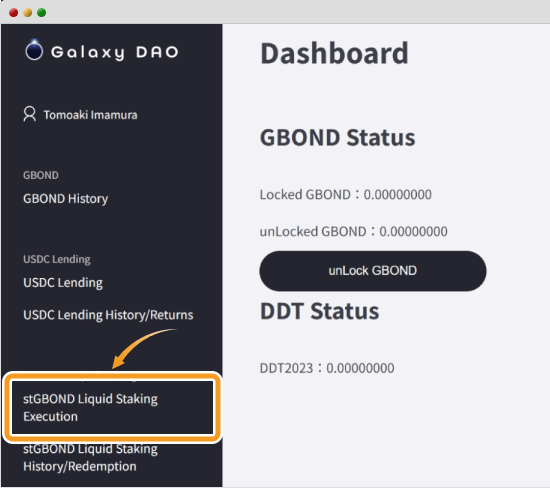The width and height of the screenshot is (550, 488).
Task: Click the Galaxy DAO brand text
Action: (115, 52)
